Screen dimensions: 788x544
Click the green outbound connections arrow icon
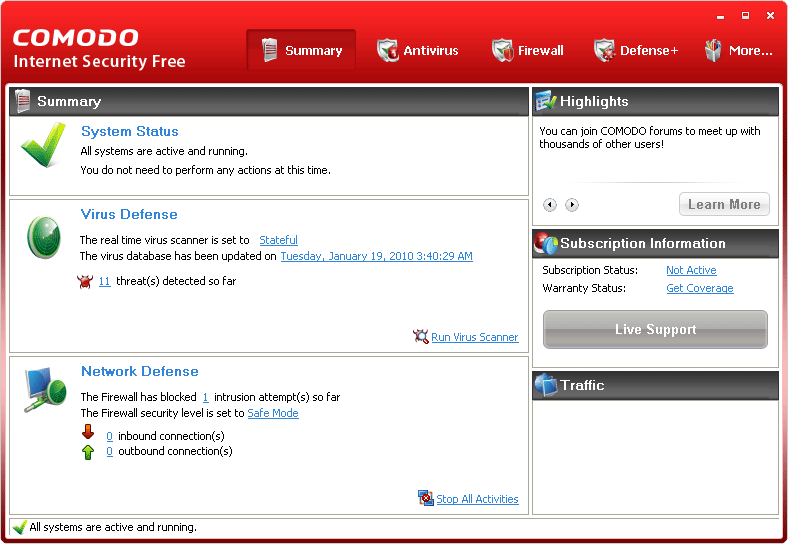point(88,452)
